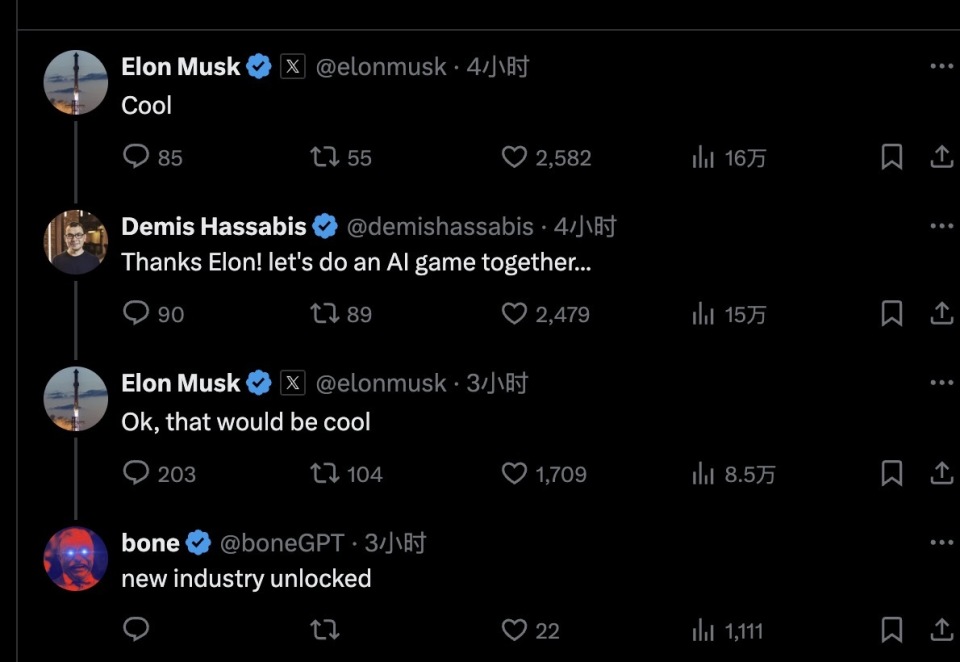Open more options on bone's tweet
The width and height of the screenshot is (960, 662).
tap(941, 543)
